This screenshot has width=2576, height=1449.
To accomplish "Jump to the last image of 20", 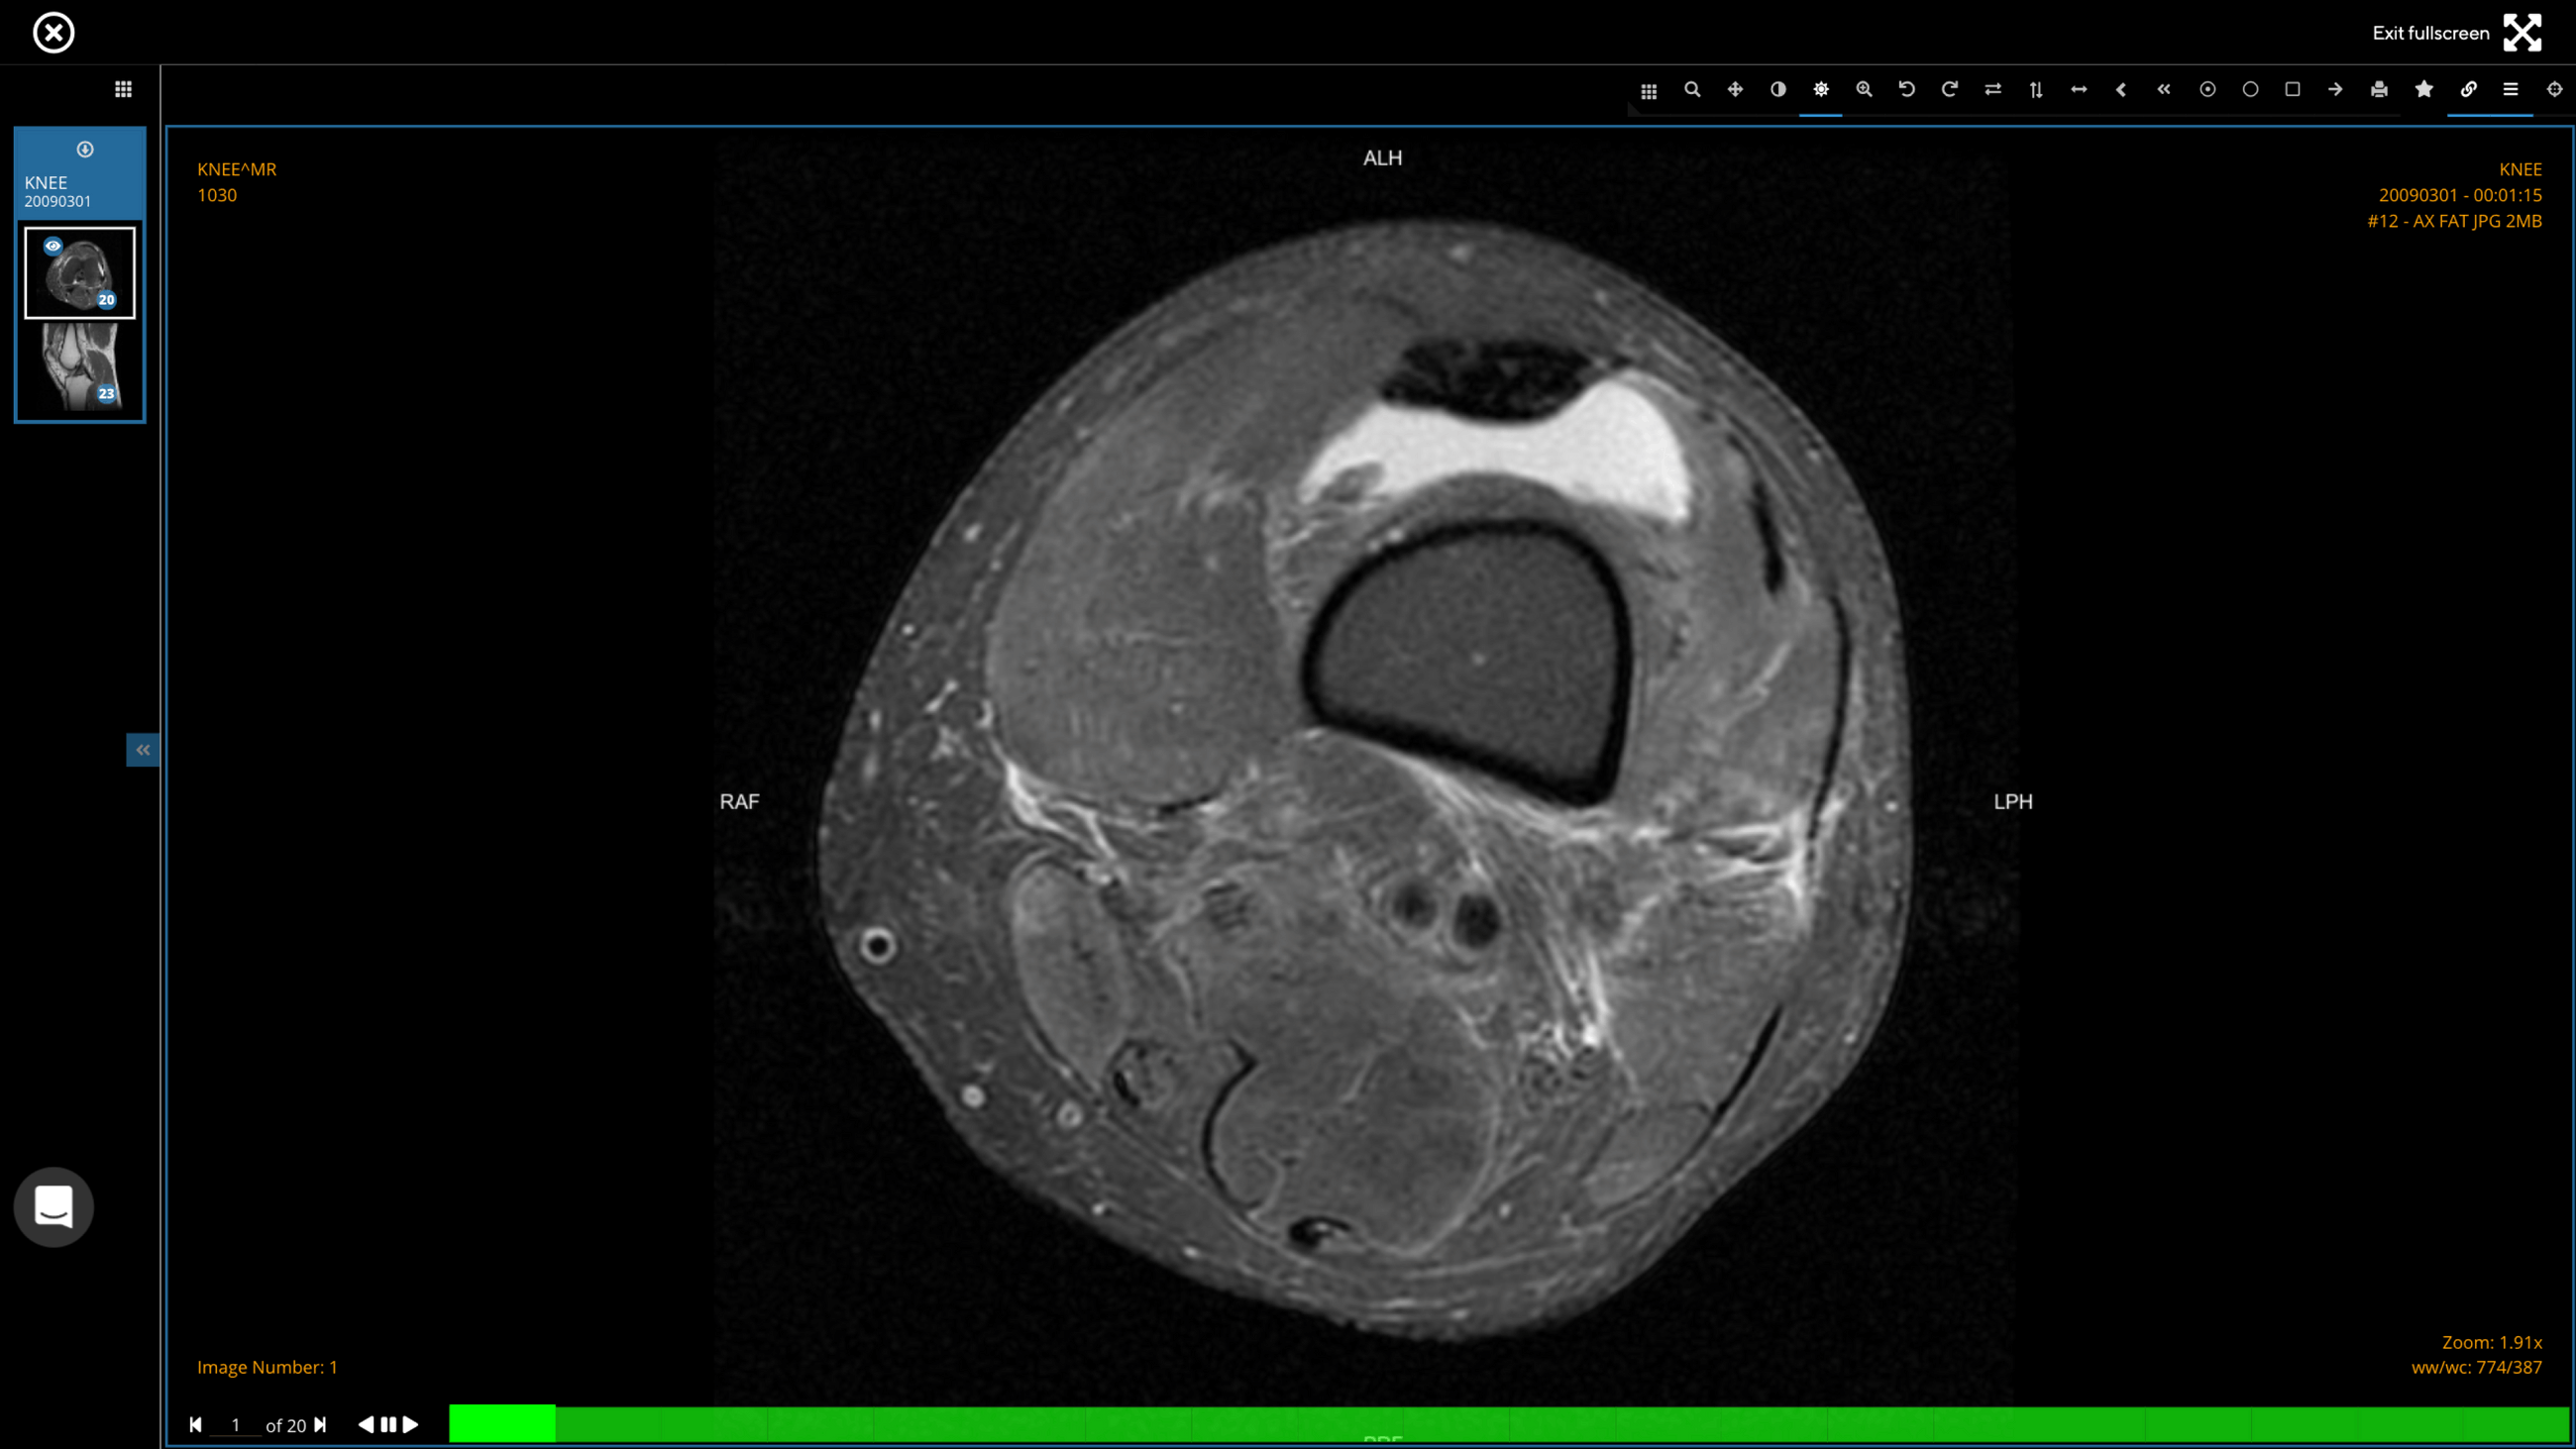I will pyautogui.click(x=320, y=1424).
